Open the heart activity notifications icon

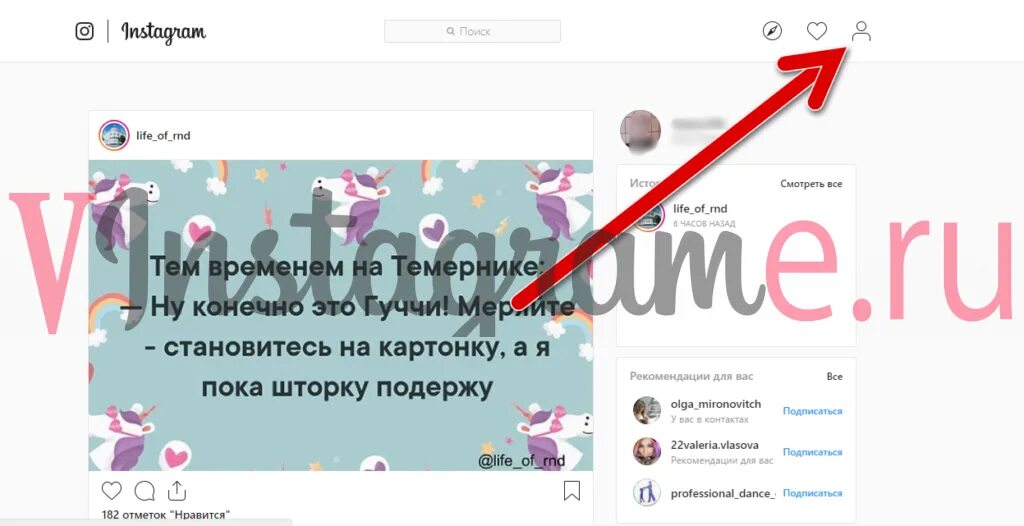click(x=816, y=31)
